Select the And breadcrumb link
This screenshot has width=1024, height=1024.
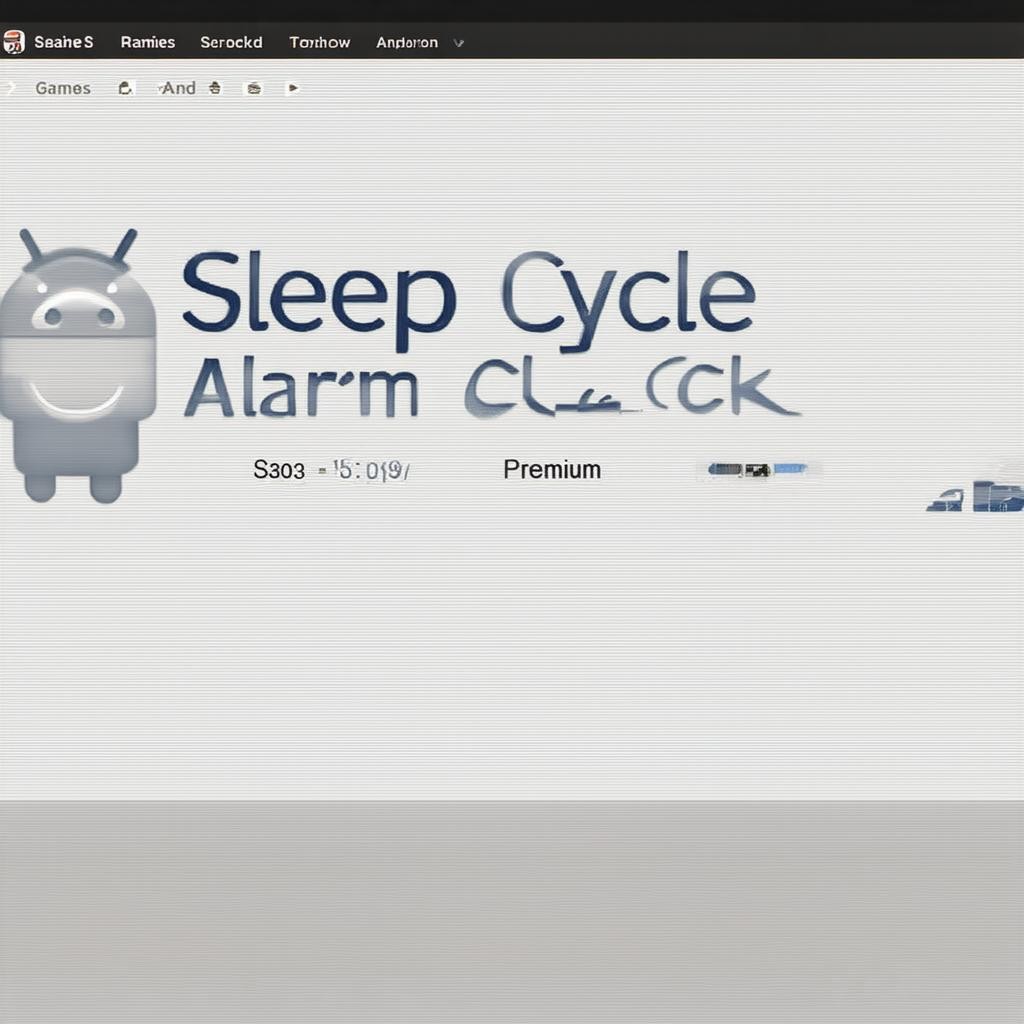click(178, 88)
